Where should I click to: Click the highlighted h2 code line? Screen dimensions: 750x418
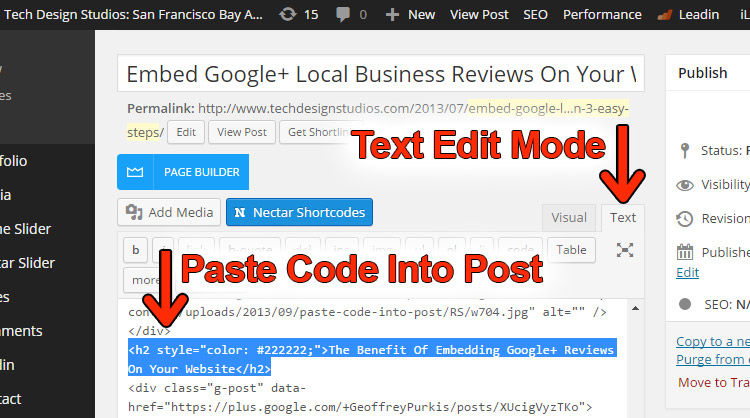click(372, 359)
